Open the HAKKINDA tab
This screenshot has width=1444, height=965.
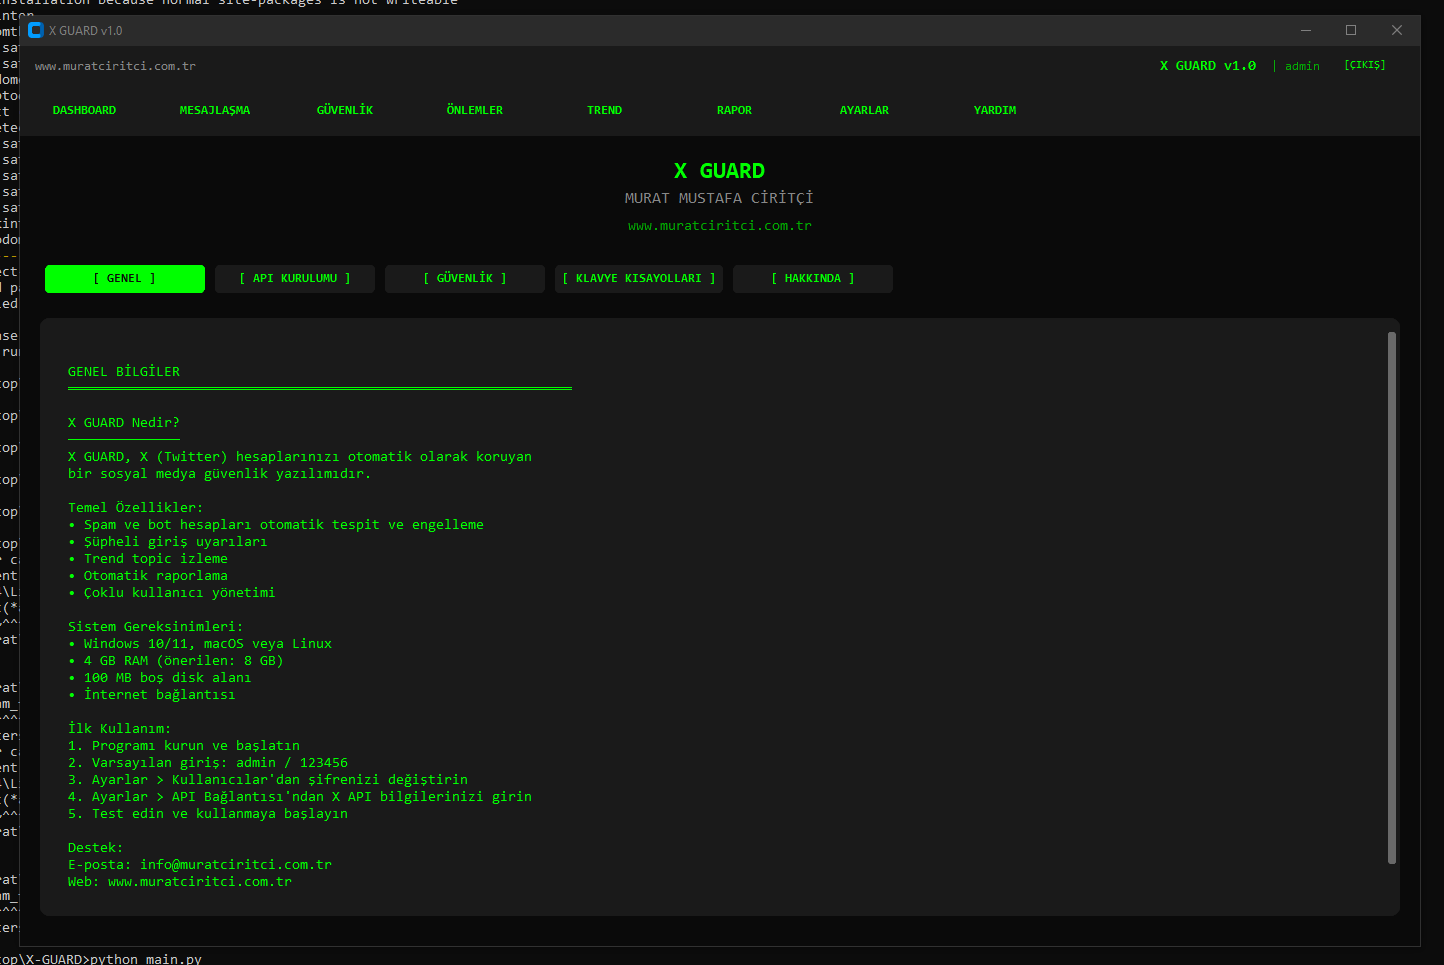[x=813, y=279]
